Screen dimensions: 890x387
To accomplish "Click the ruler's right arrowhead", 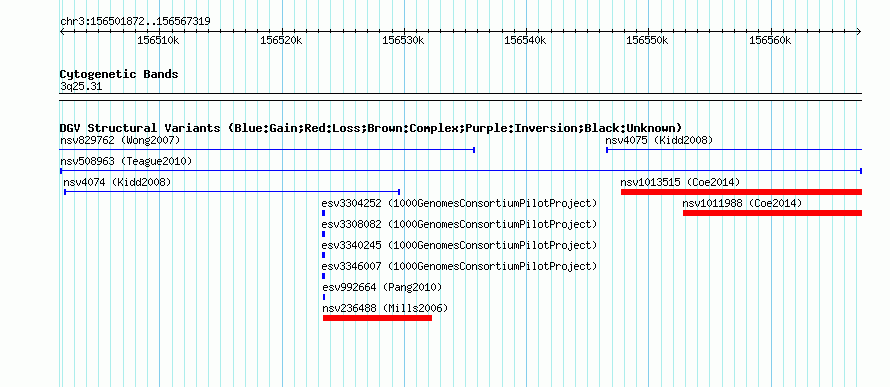I will click(x=859, y=32).
